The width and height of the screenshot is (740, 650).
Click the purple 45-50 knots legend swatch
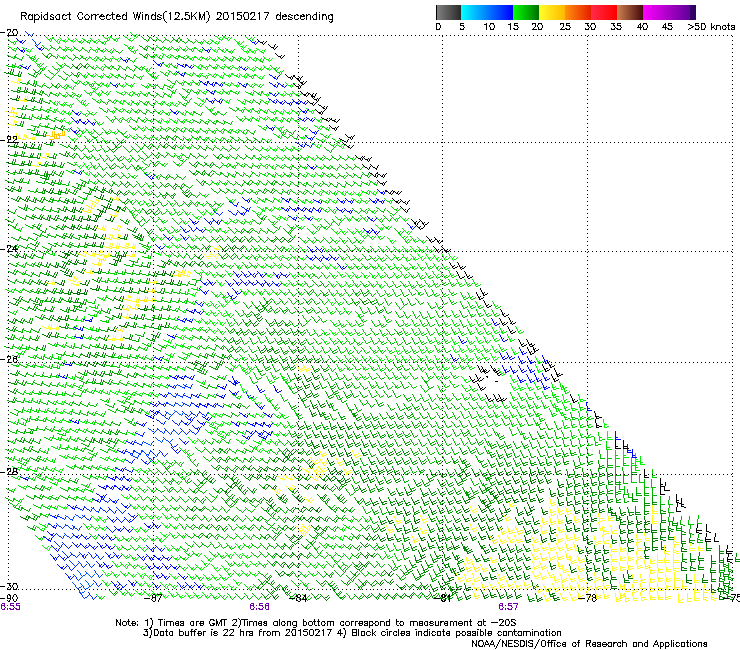(682, 12)
